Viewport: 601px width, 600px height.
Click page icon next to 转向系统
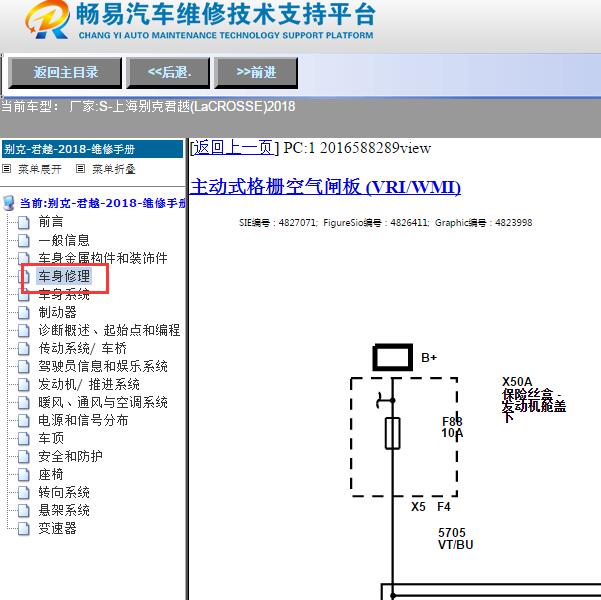tap(24, 492)
